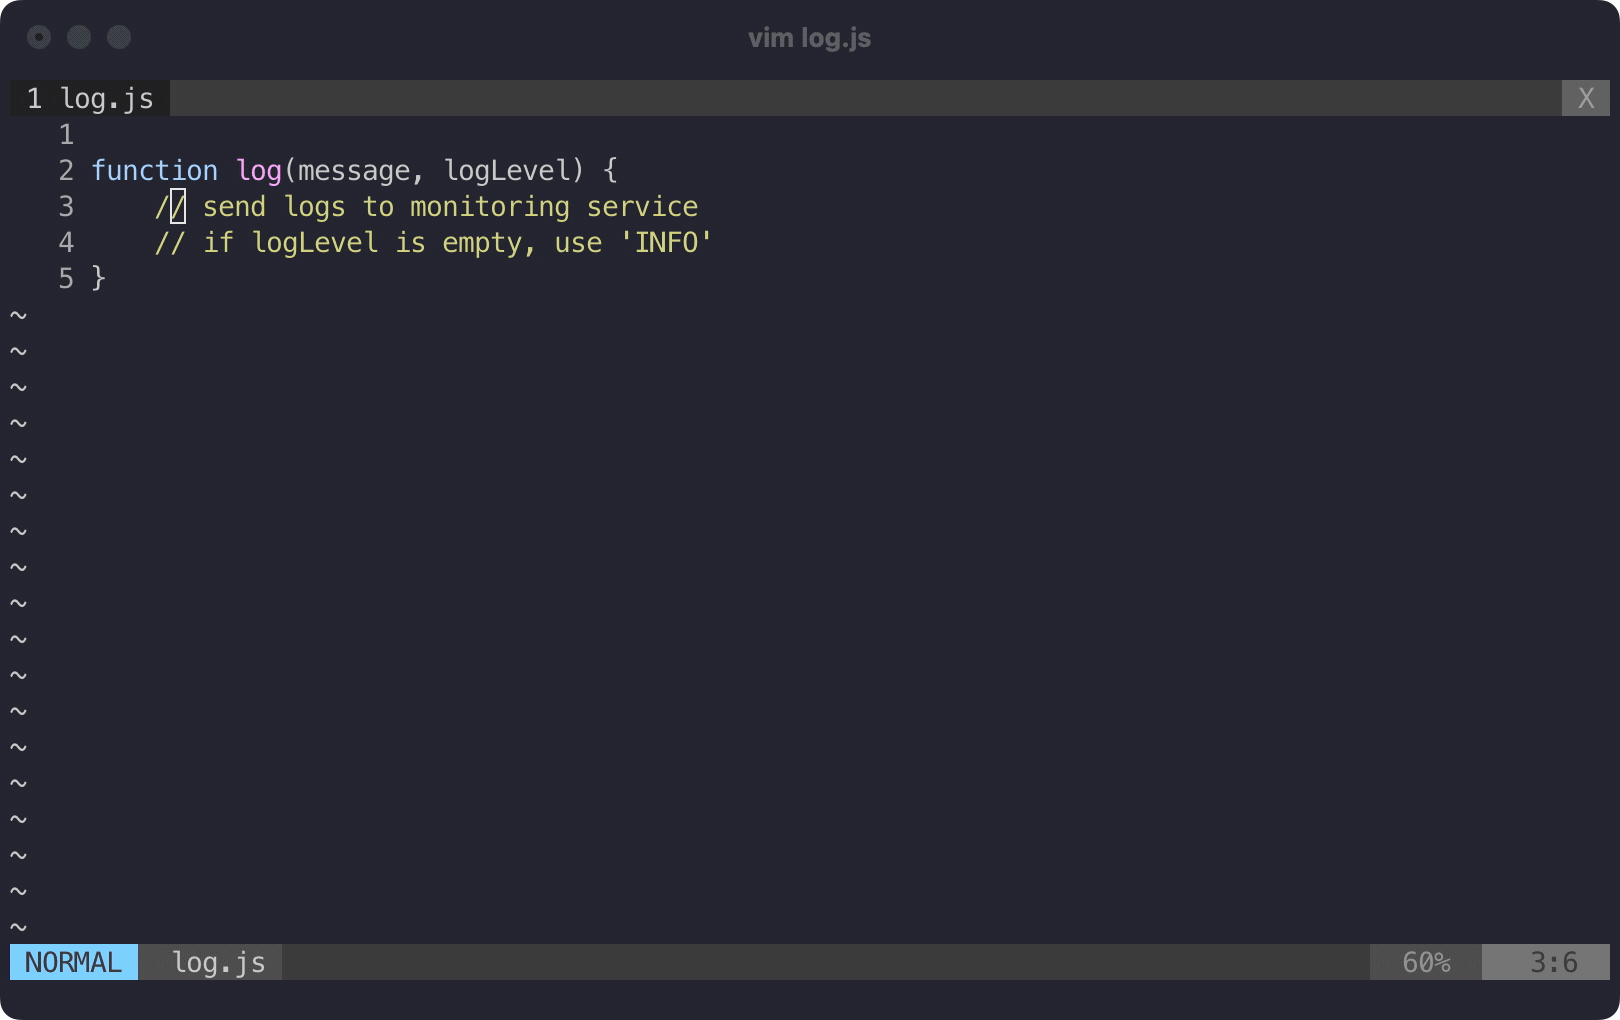
Task: Place cursor on the word 'monitoring'
Action: coord(489,207)
